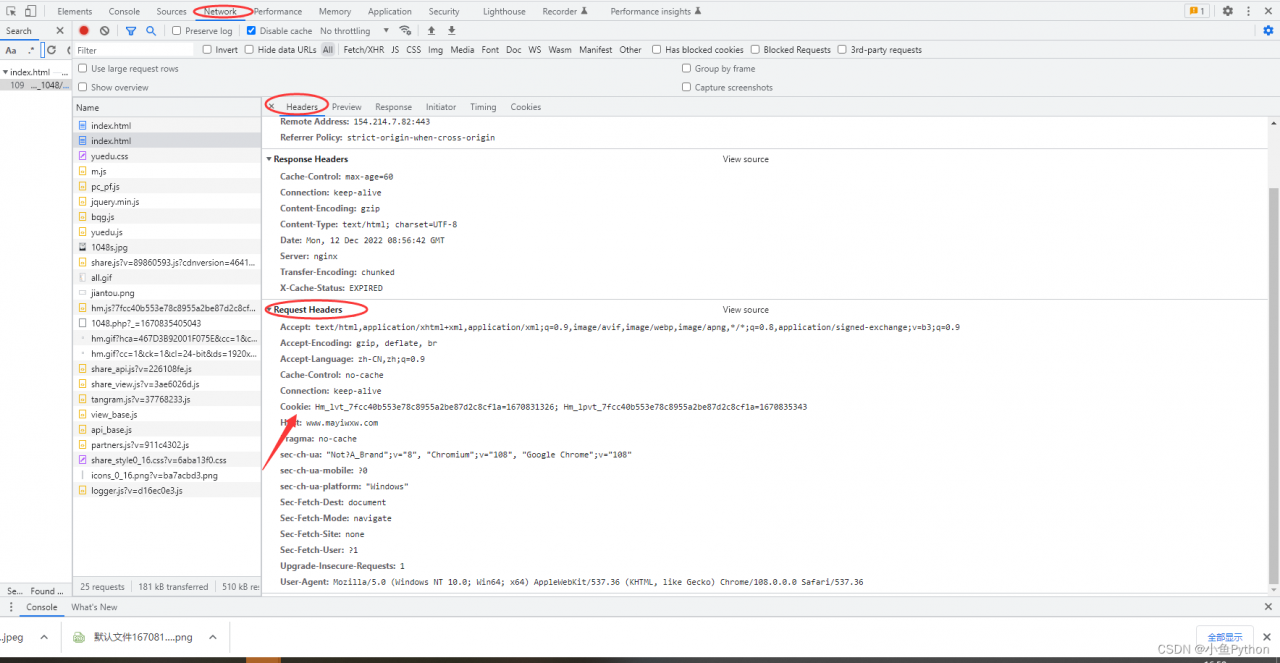Click the issues counter badge showing 1
The image size is (1280, 663).
pos(1195,11)
